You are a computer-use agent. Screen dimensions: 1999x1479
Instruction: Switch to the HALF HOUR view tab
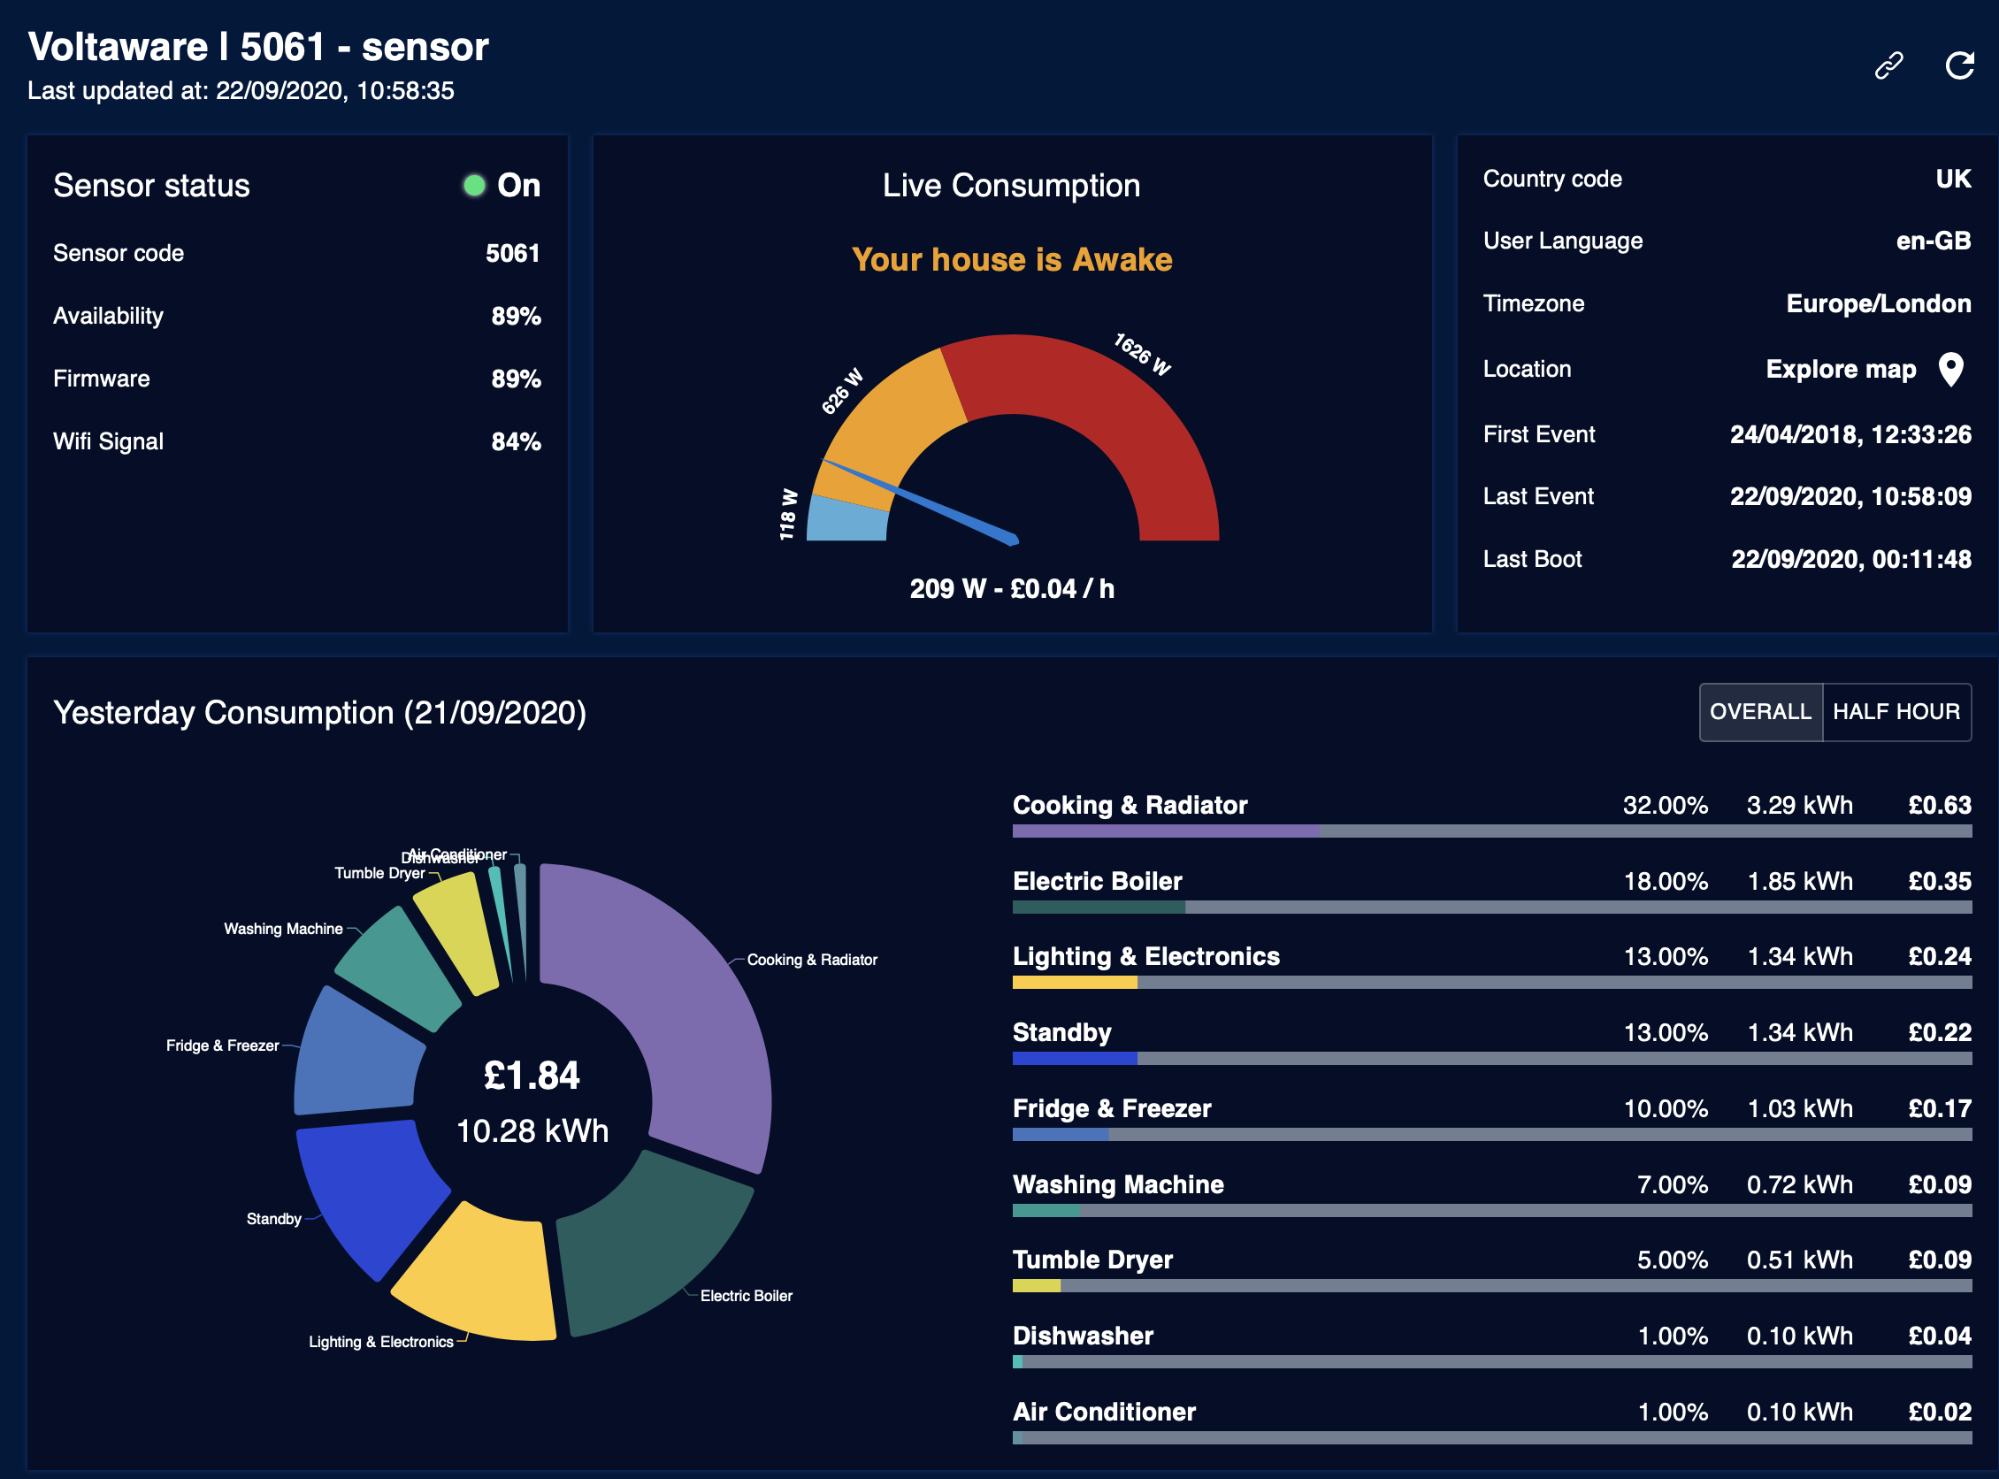1896,712
